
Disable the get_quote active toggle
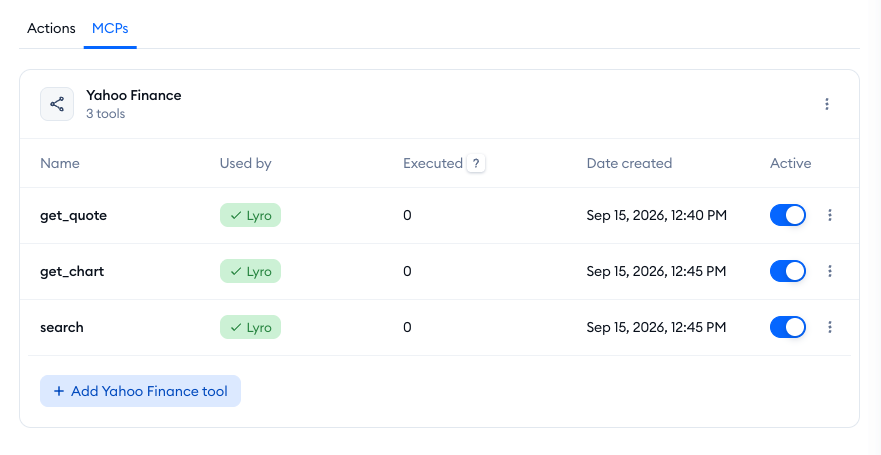[x=788, y=215]
